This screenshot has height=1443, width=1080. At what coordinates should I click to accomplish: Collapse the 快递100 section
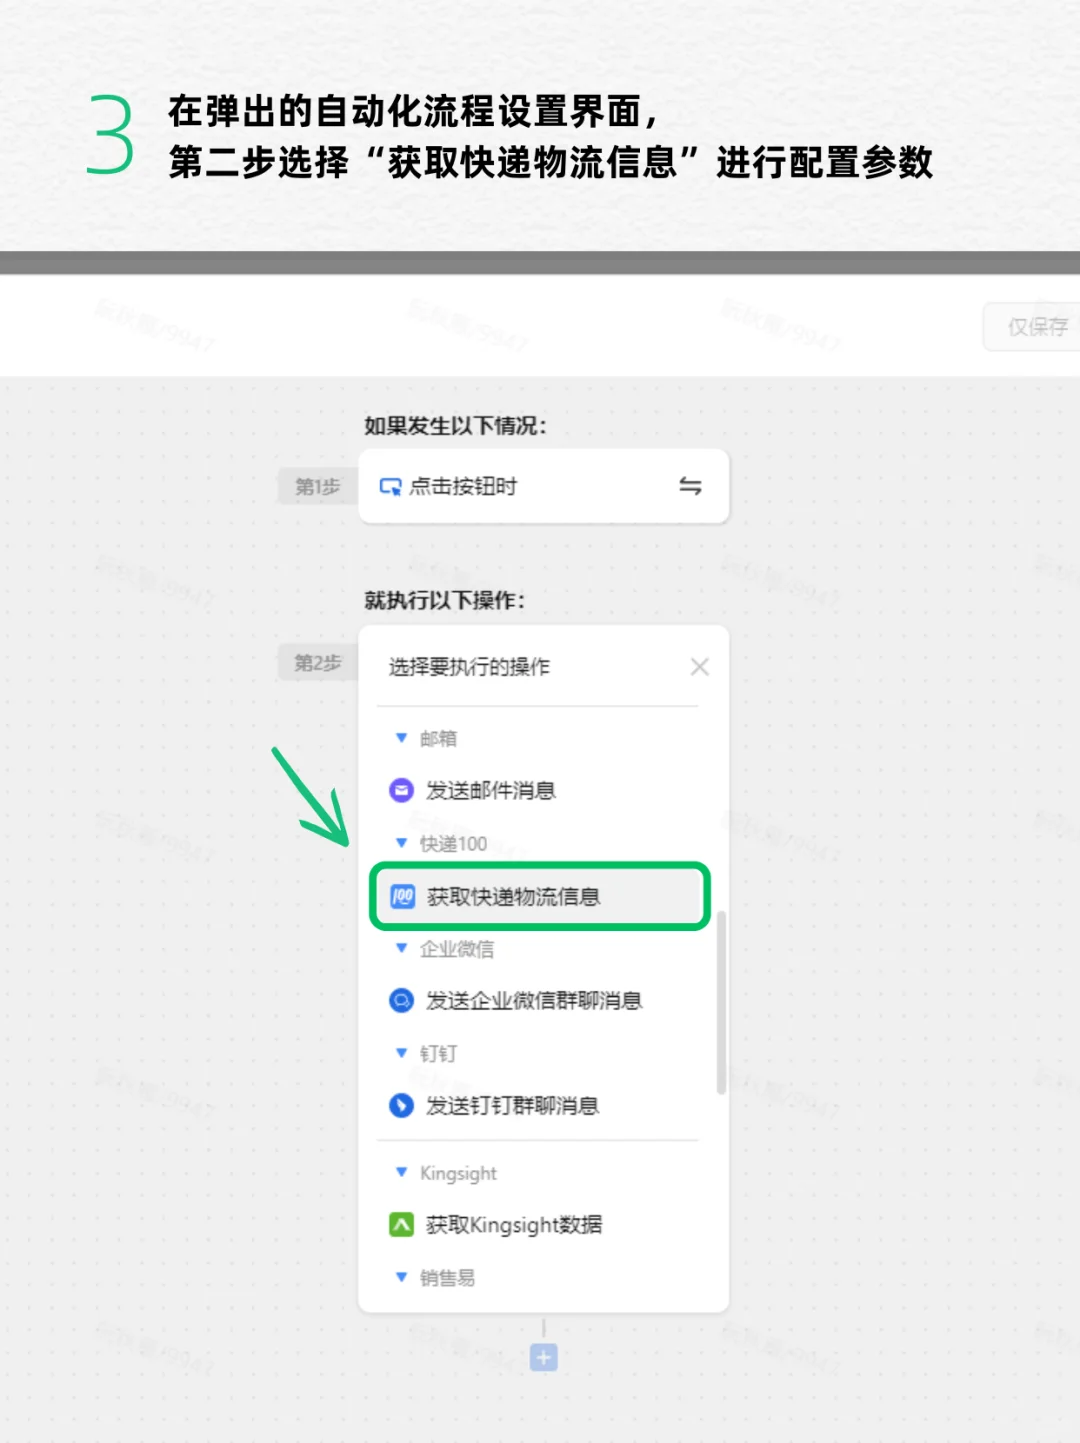(x=400, y=843)
